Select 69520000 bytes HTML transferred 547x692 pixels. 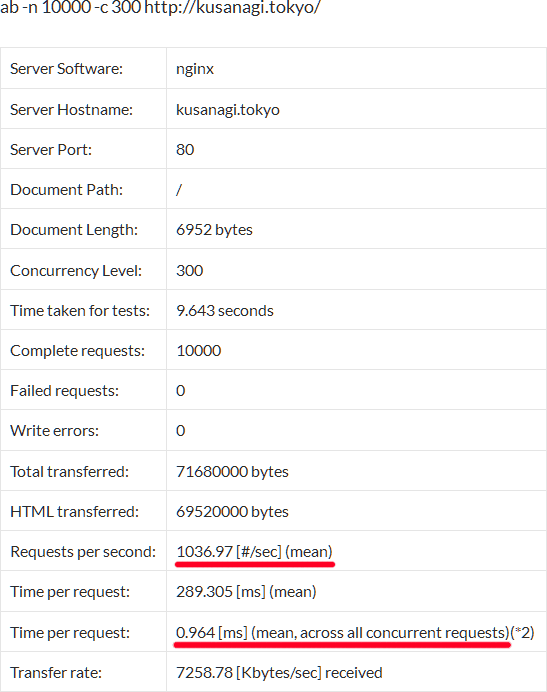(232, 512)
